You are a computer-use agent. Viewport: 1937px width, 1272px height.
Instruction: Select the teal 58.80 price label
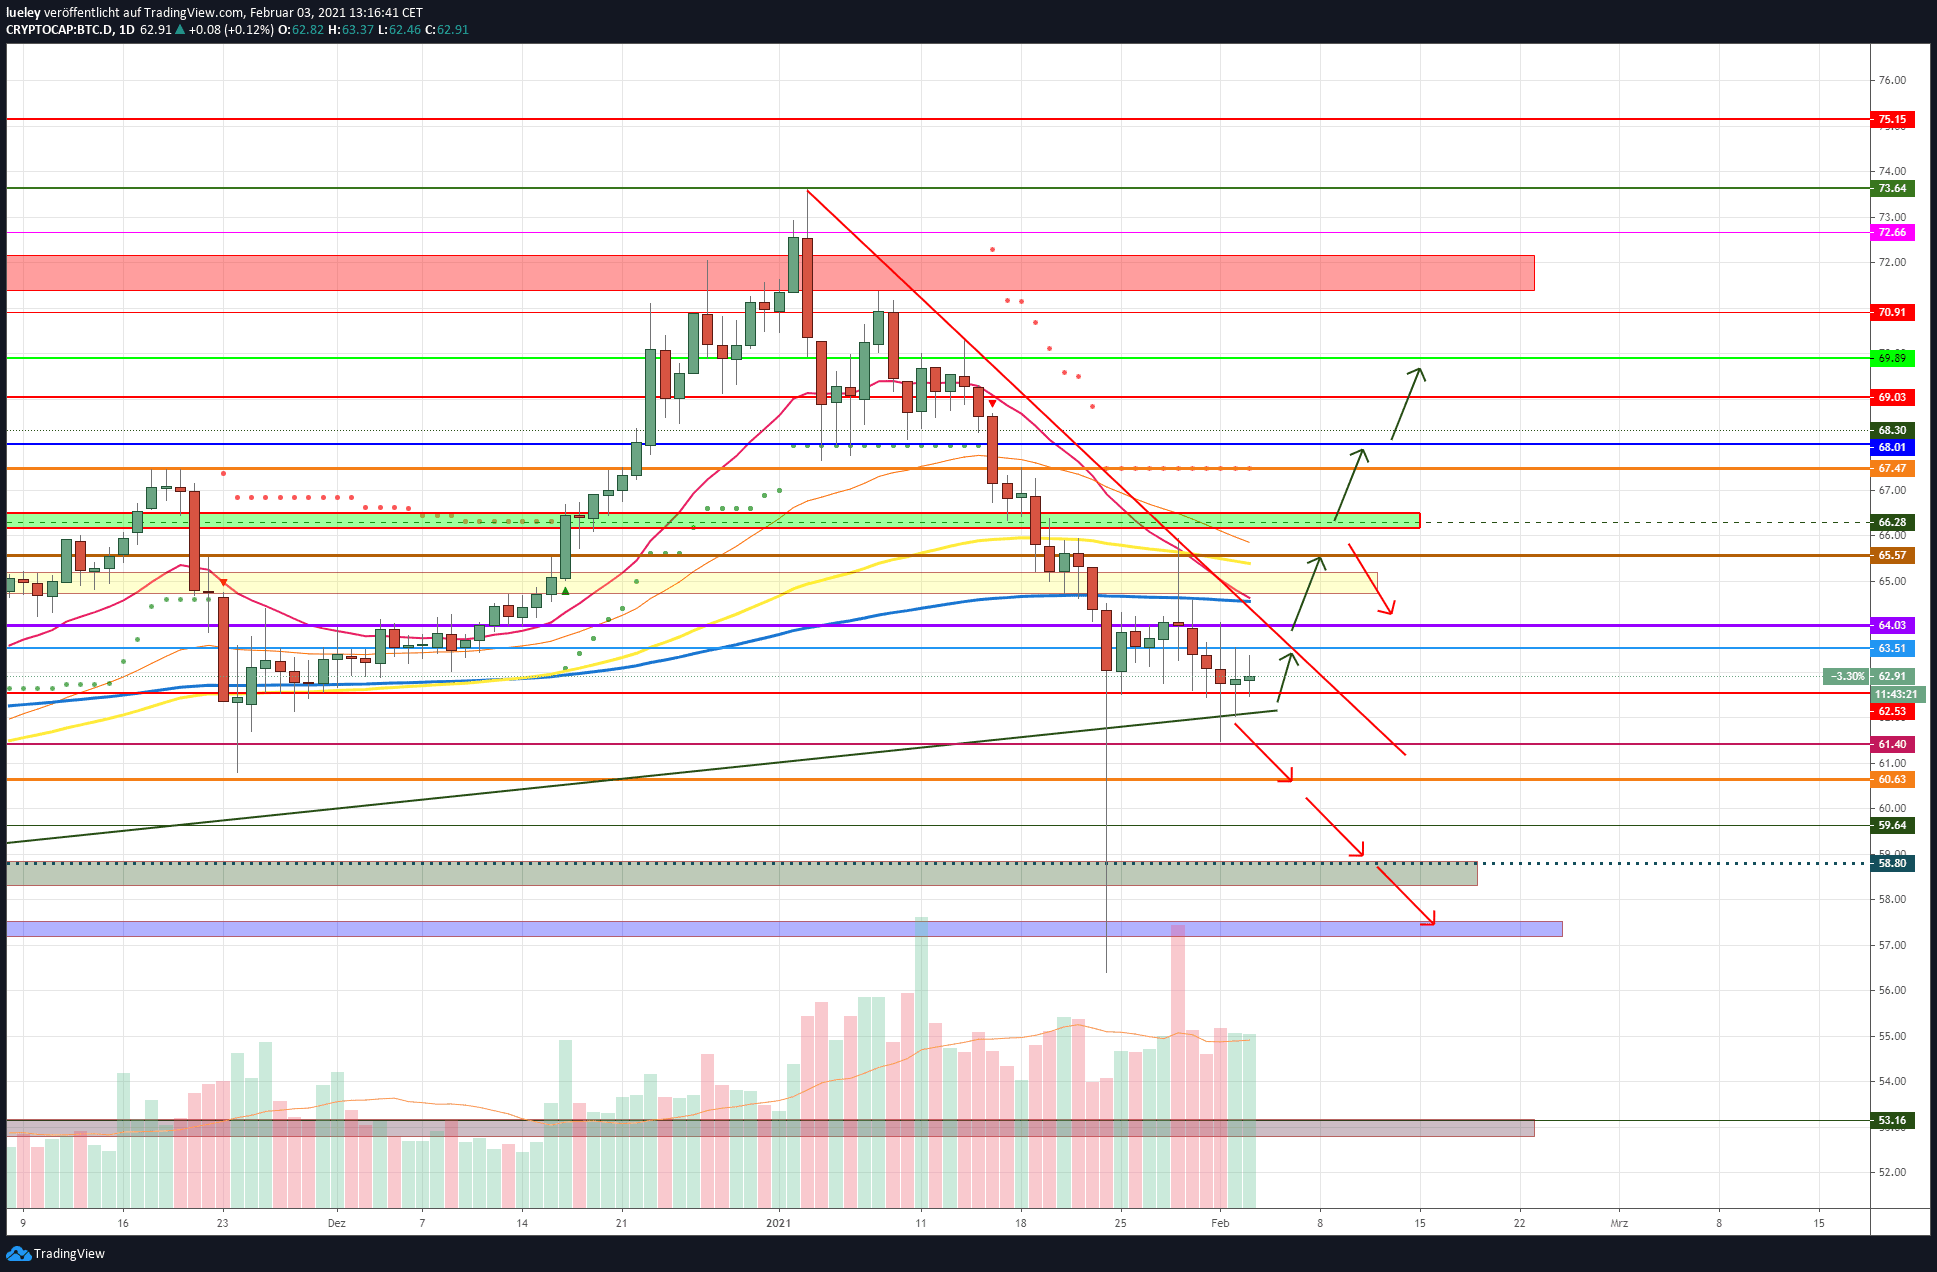pos(1892,863)
